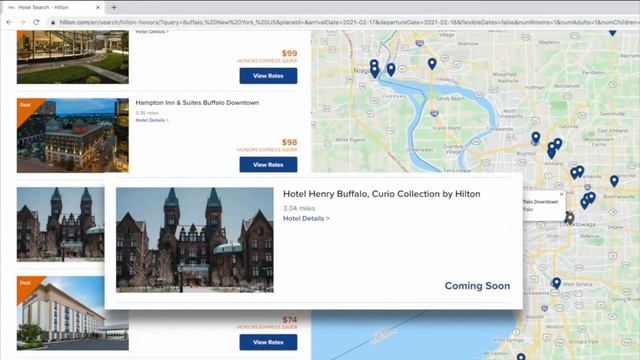This screenshot has height=360, width=640.
Task: Click View Rates for the $99 hotel
Action: point(268,76)
